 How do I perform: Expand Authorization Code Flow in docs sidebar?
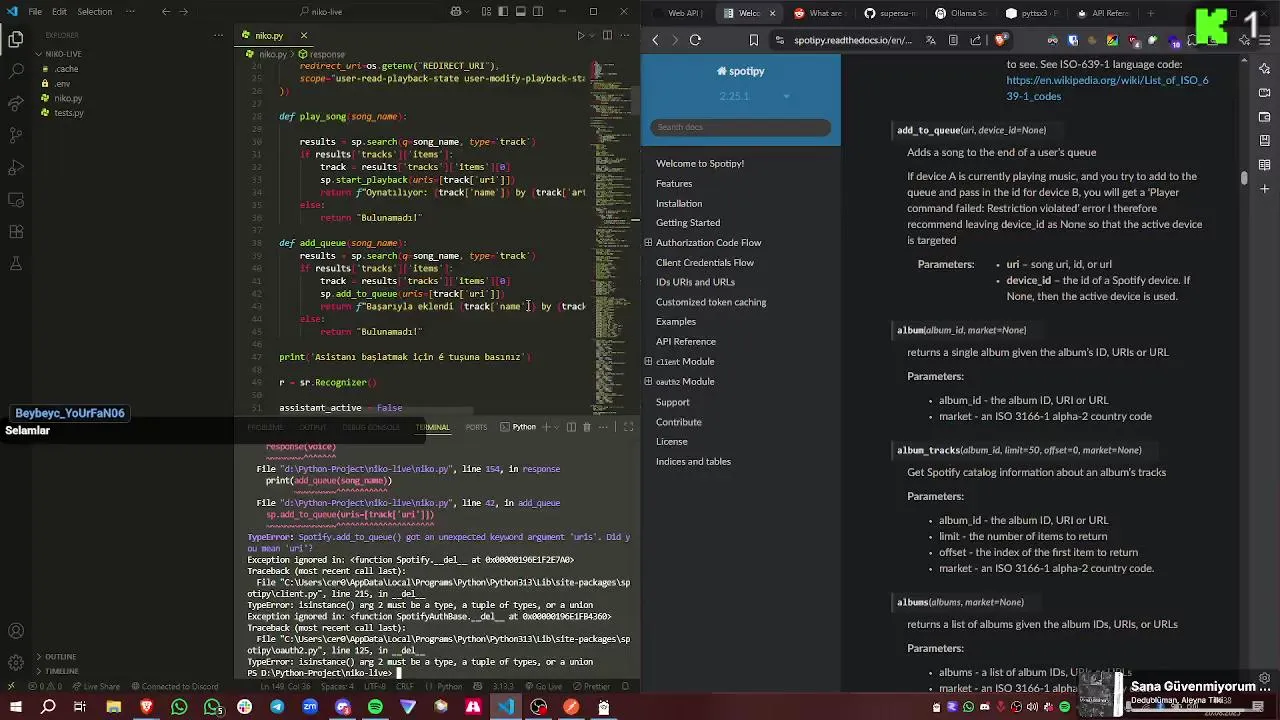click(x=648, y=243)
